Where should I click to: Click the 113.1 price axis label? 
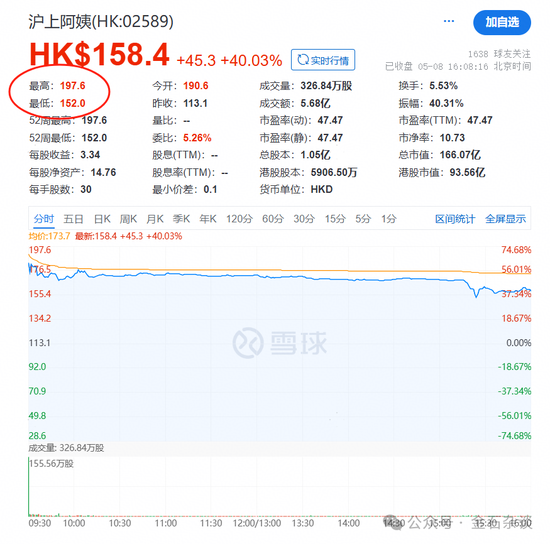pos(40,343)
